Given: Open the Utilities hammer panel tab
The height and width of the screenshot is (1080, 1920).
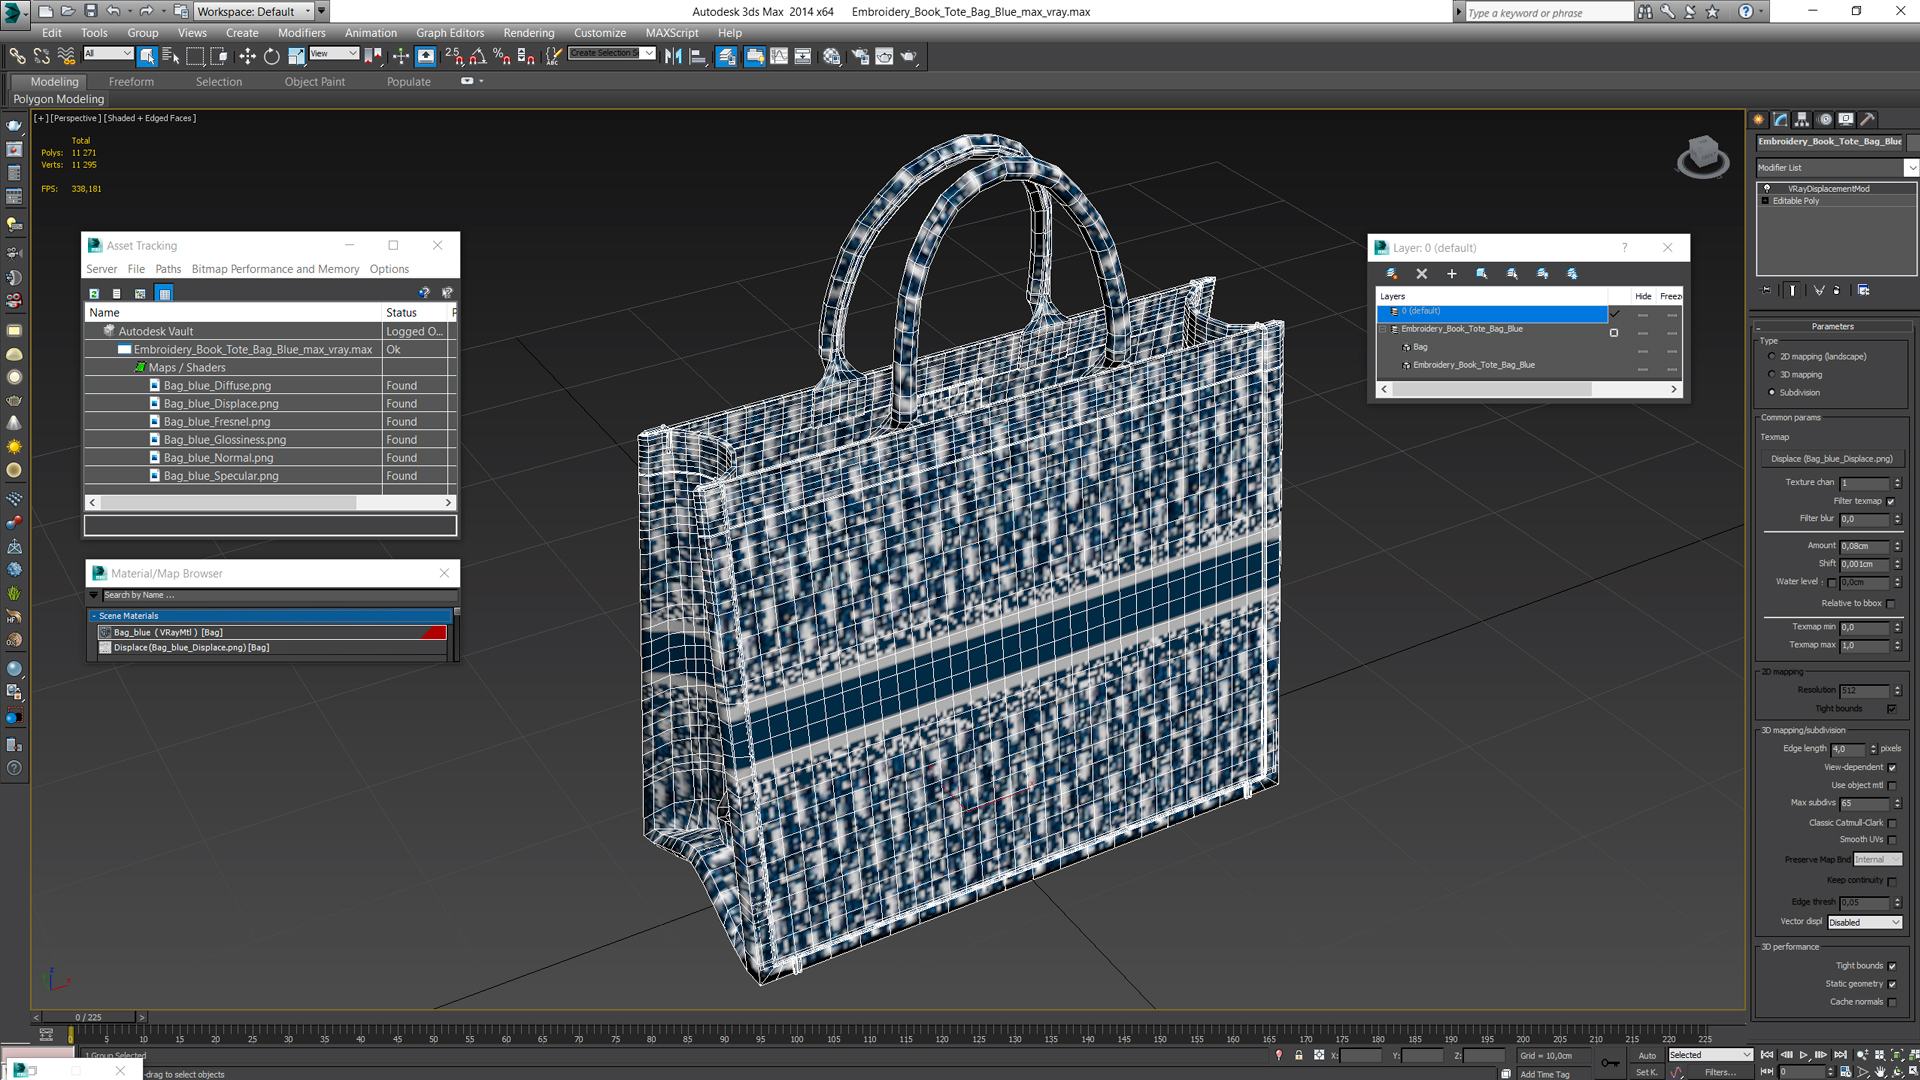Looking at the screenshot, I should pyautogui.click(x=1868, y=119).
